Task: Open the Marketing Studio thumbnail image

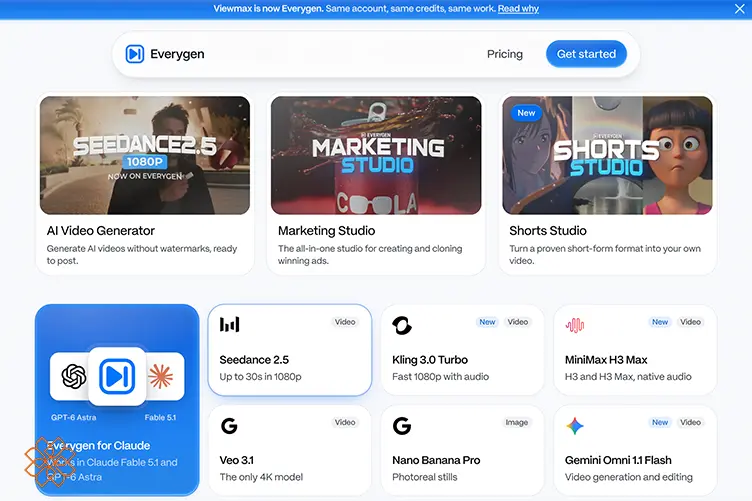Action: coord(376,155)
